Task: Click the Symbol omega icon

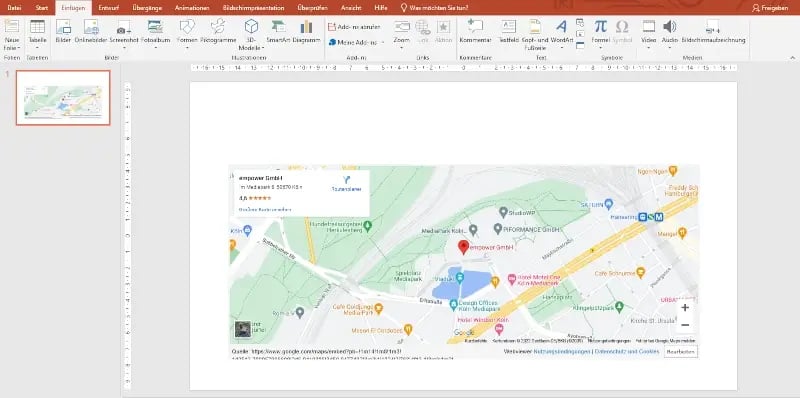Action: [x=621, y=27]
